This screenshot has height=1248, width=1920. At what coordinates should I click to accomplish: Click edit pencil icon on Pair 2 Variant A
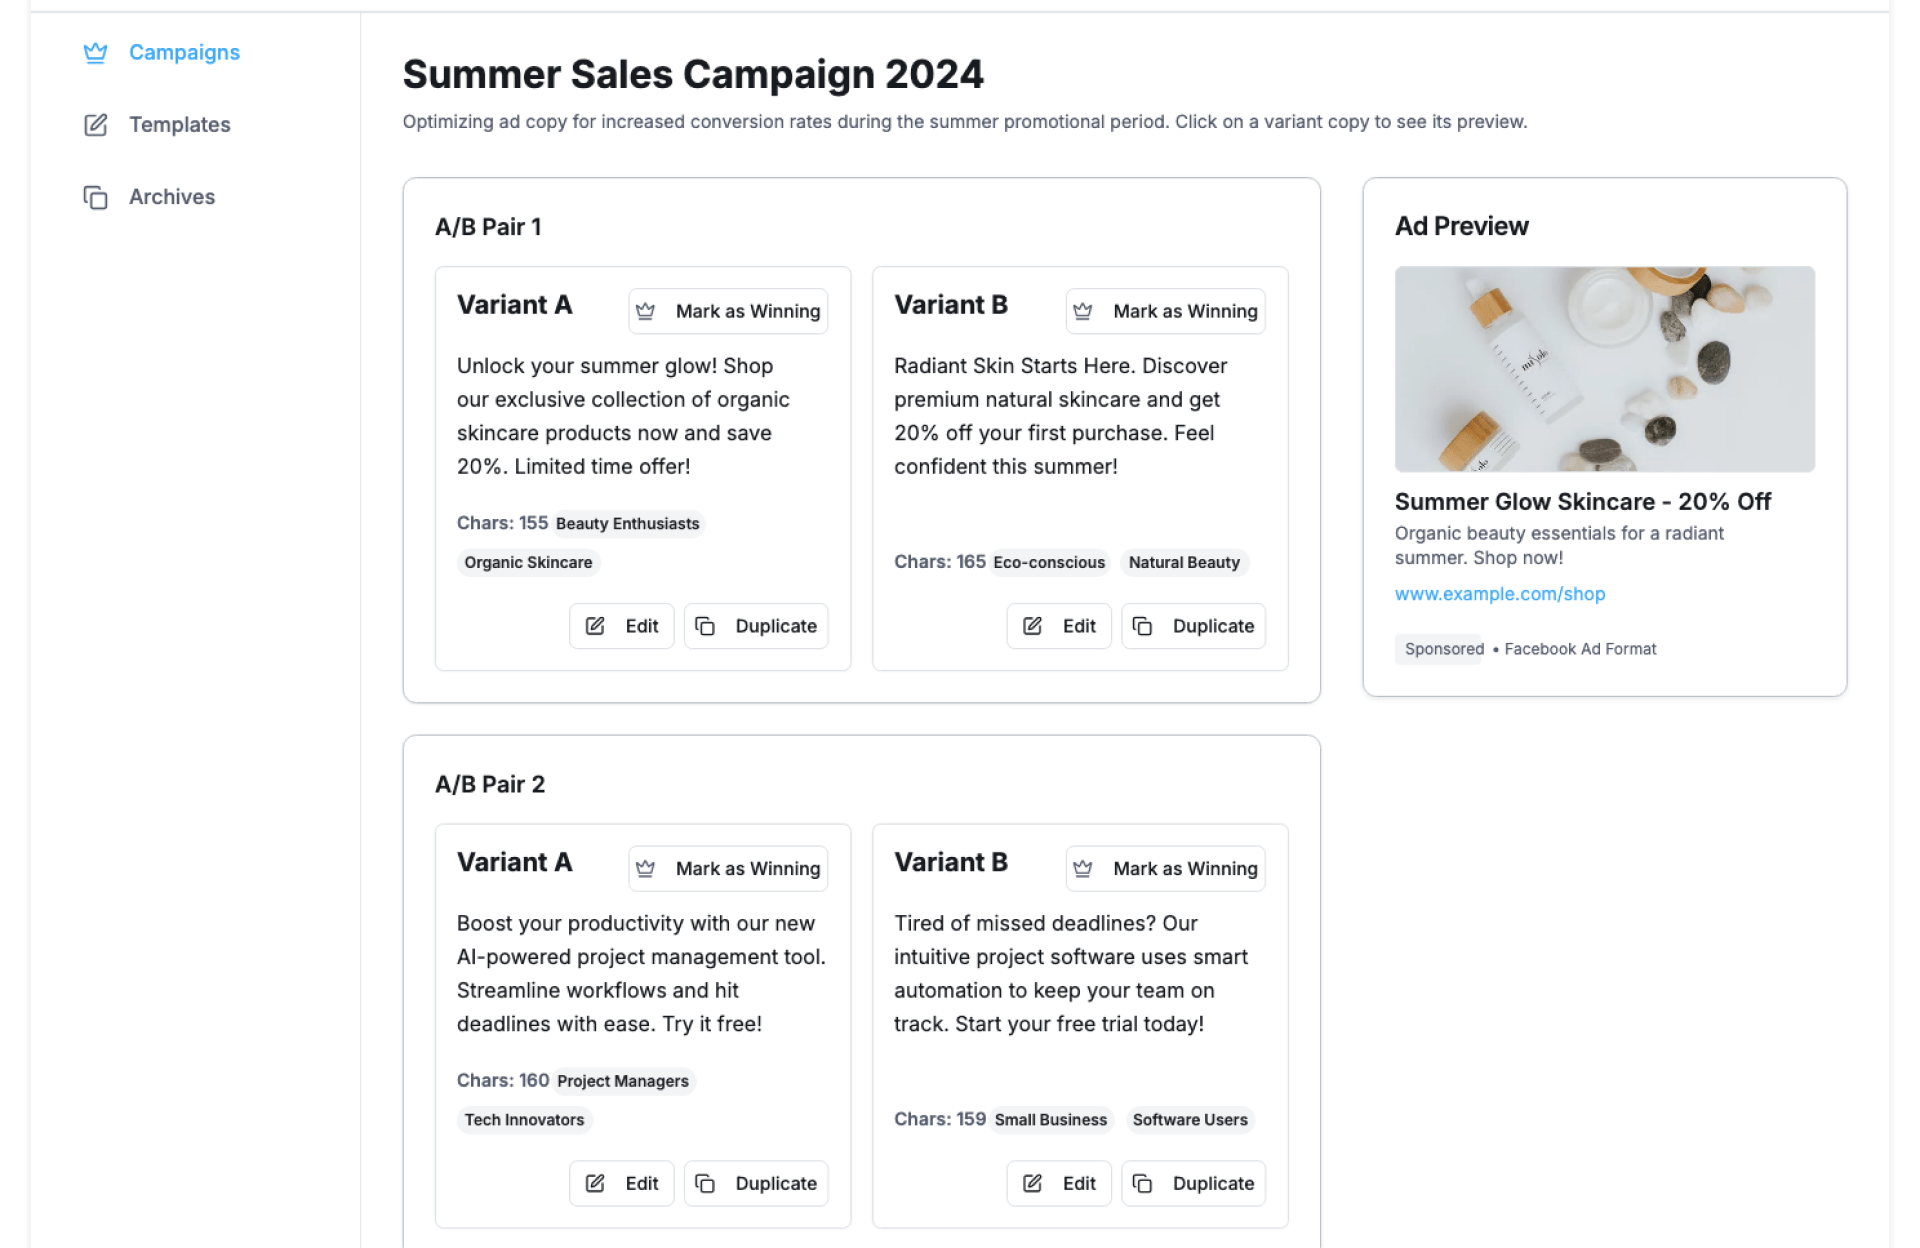point(595,1184)
